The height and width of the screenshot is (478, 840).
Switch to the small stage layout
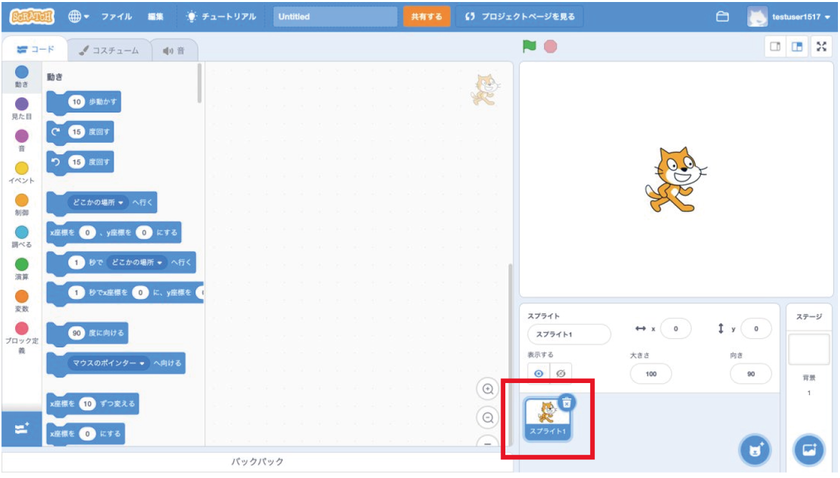tap(775, 47)
